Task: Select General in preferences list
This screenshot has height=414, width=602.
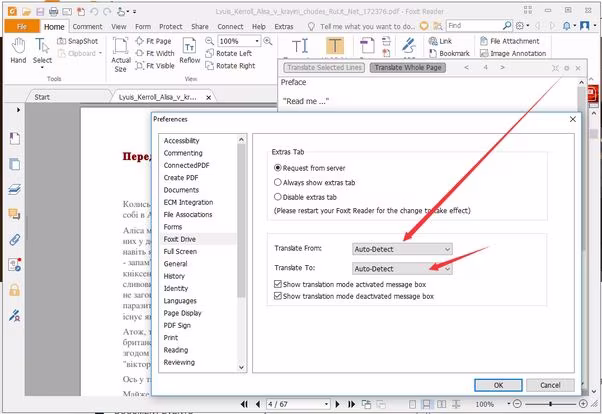Action: (175, 264)
